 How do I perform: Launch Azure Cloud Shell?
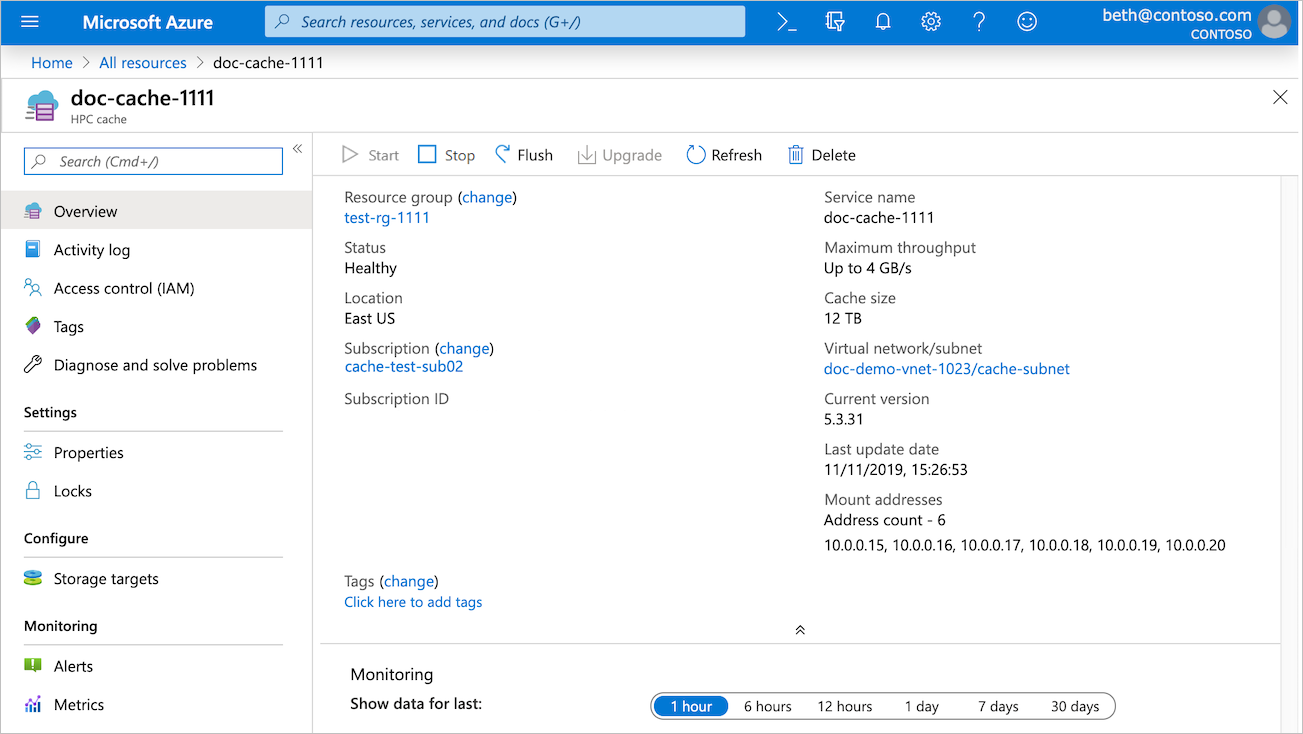(x=786, y=21)
